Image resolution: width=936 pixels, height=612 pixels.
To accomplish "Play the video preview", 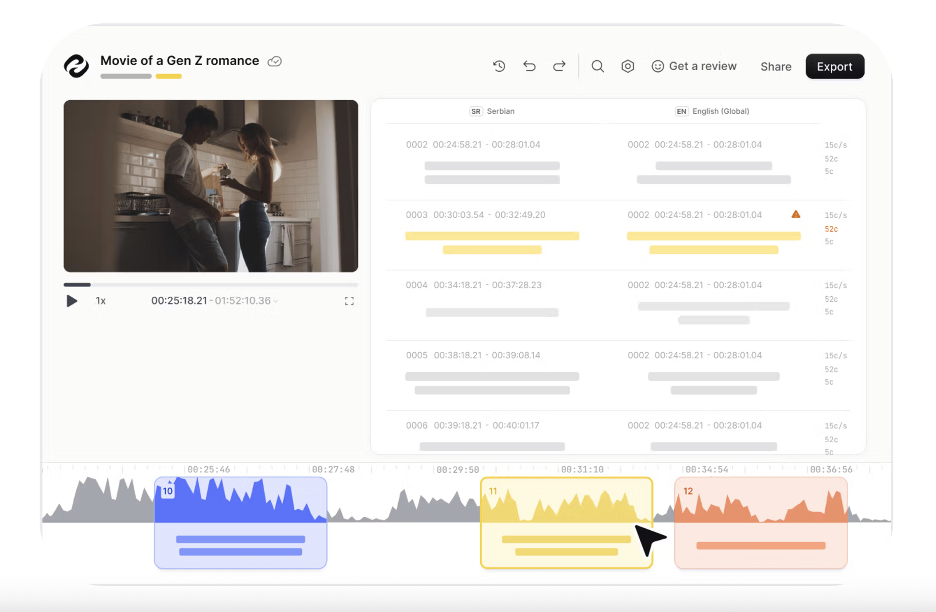I will 72,301.
